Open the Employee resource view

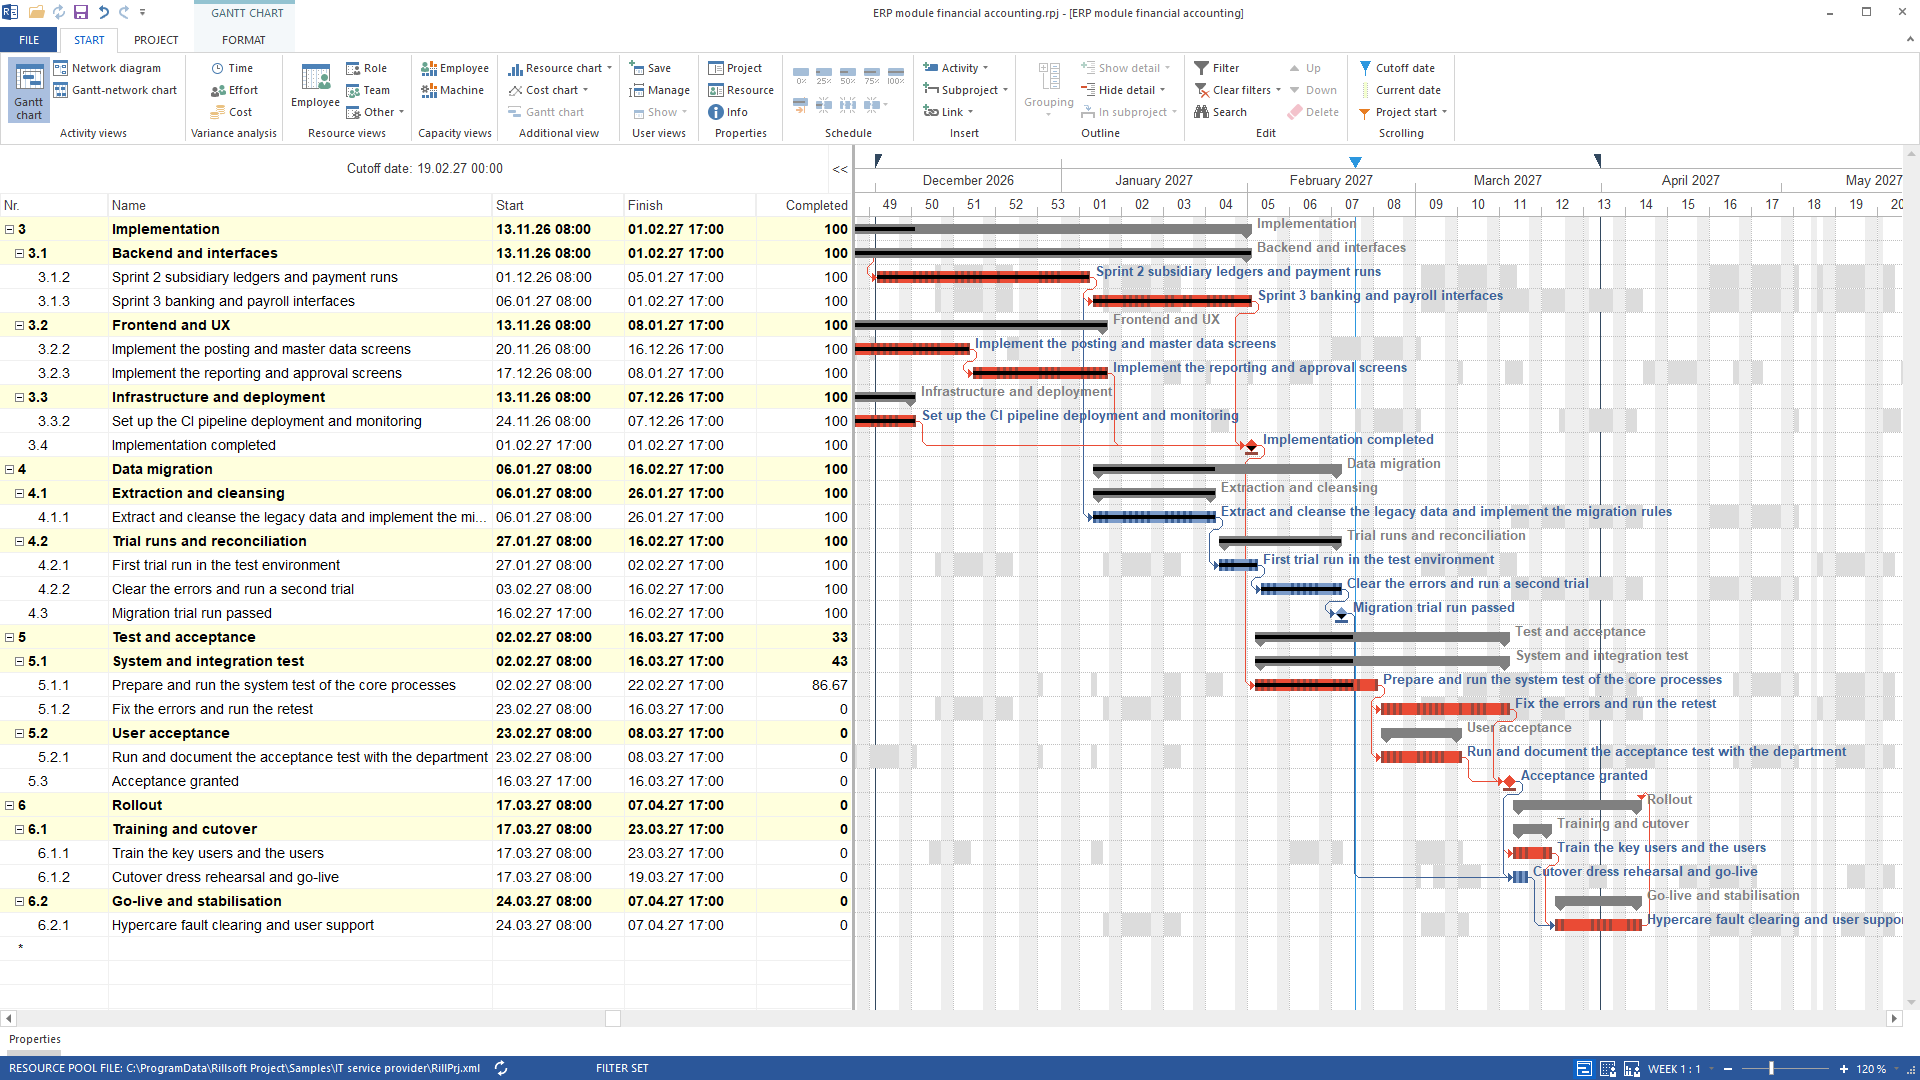pos(315,87)
